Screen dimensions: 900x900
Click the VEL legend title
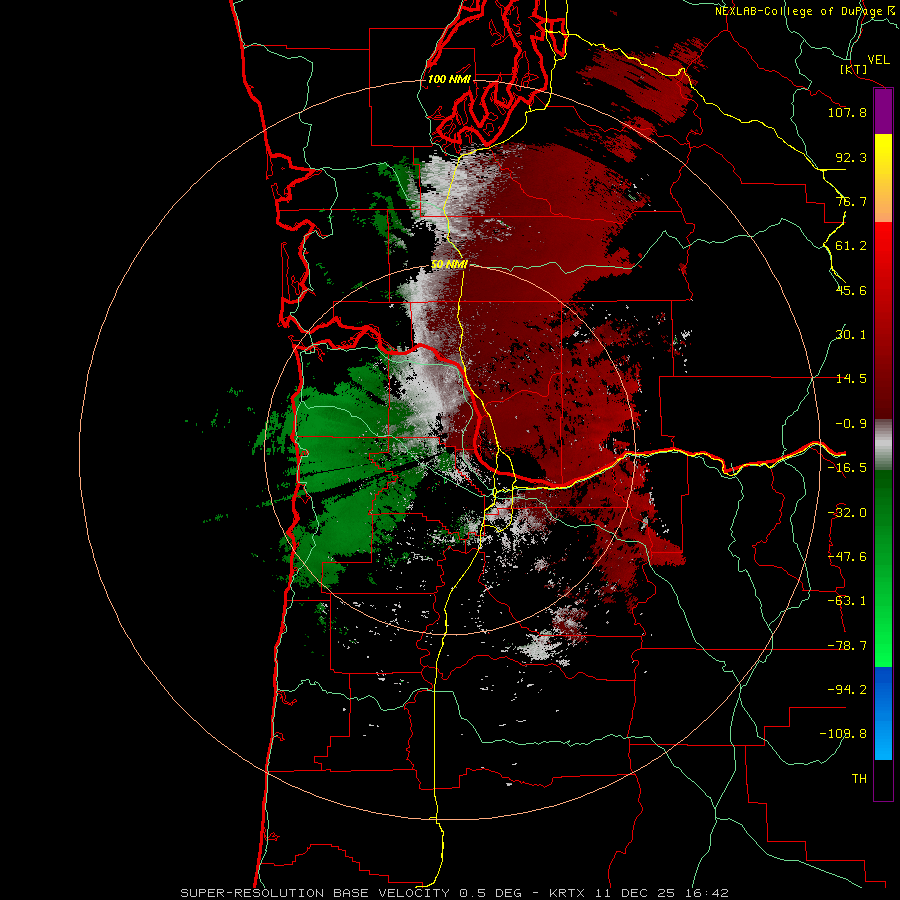(878, 60)
